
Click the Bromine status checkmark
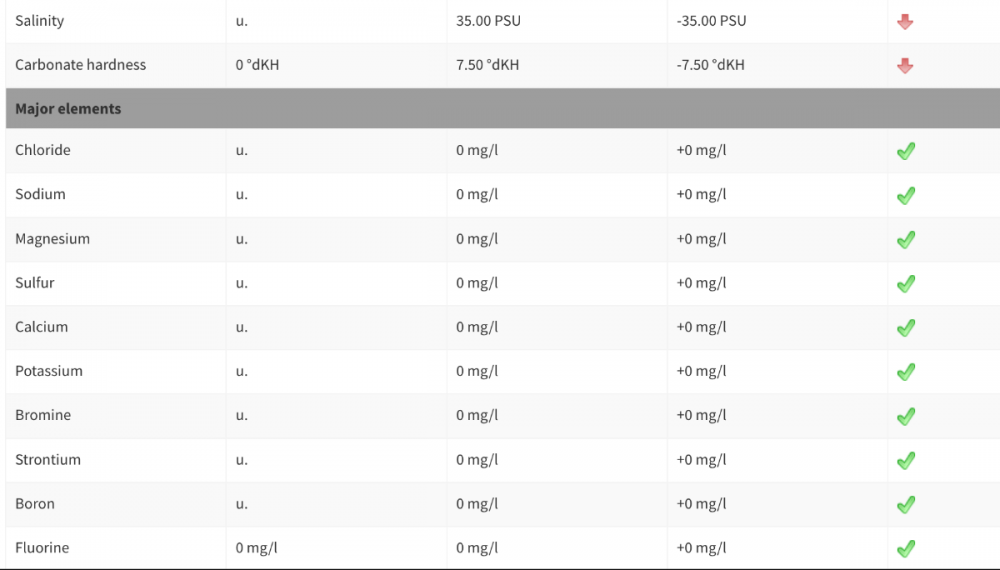click(906, 416)
